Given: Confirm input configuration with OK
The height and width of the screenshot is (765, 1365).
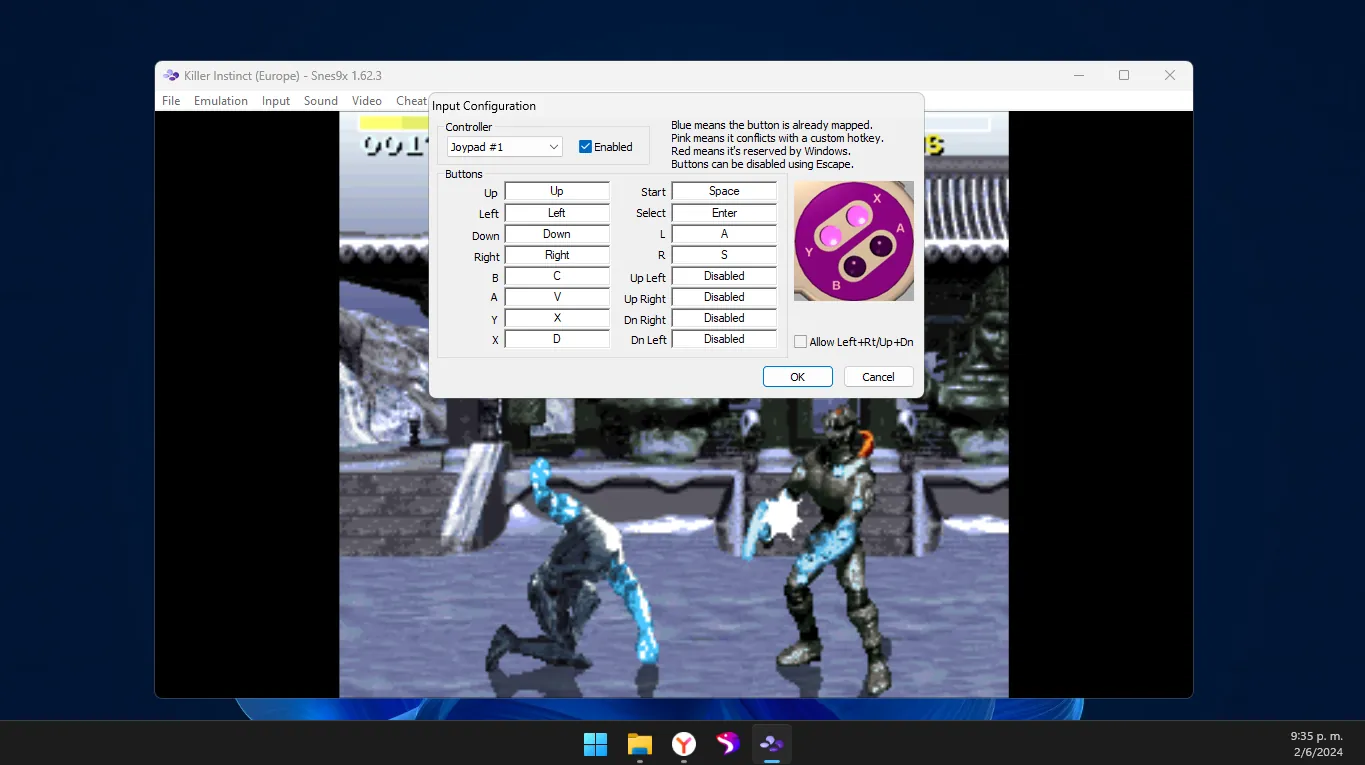Looking at the screenshot, I should point(797,377).
